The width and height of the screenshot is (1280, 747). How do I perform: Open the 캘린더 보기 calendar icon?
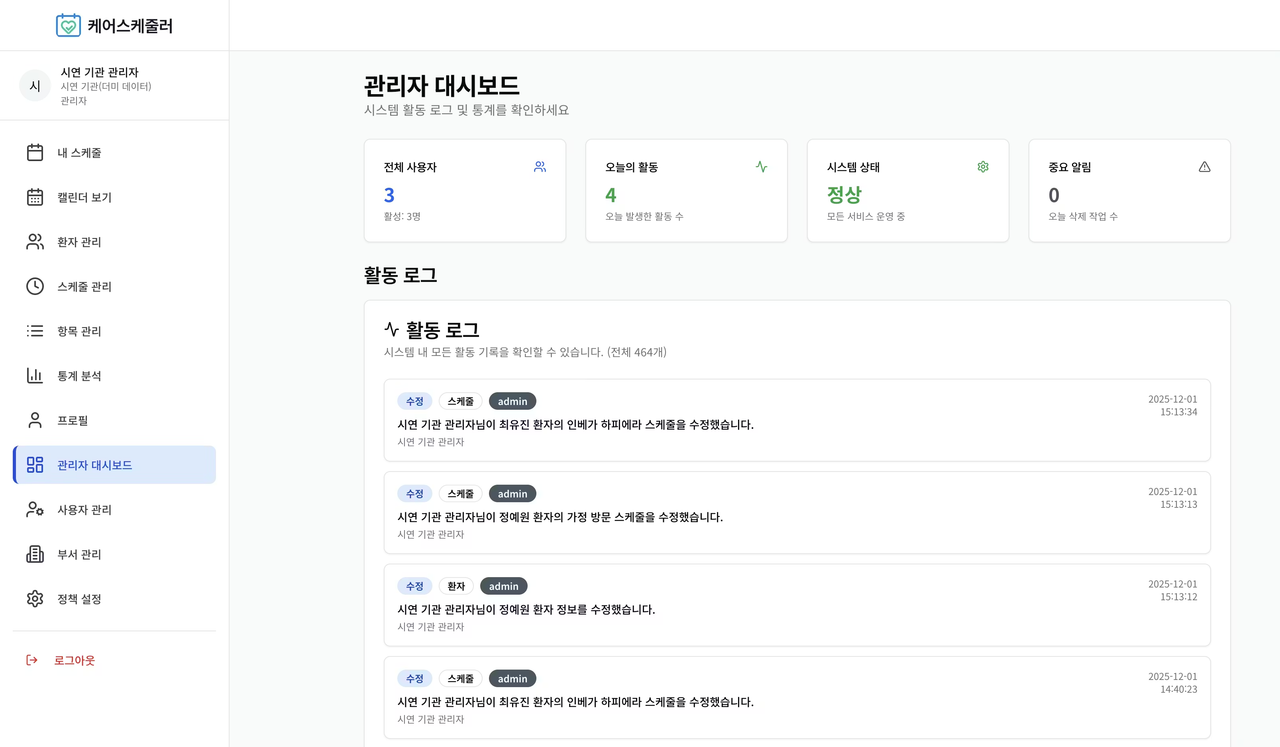tap(34, 197)
